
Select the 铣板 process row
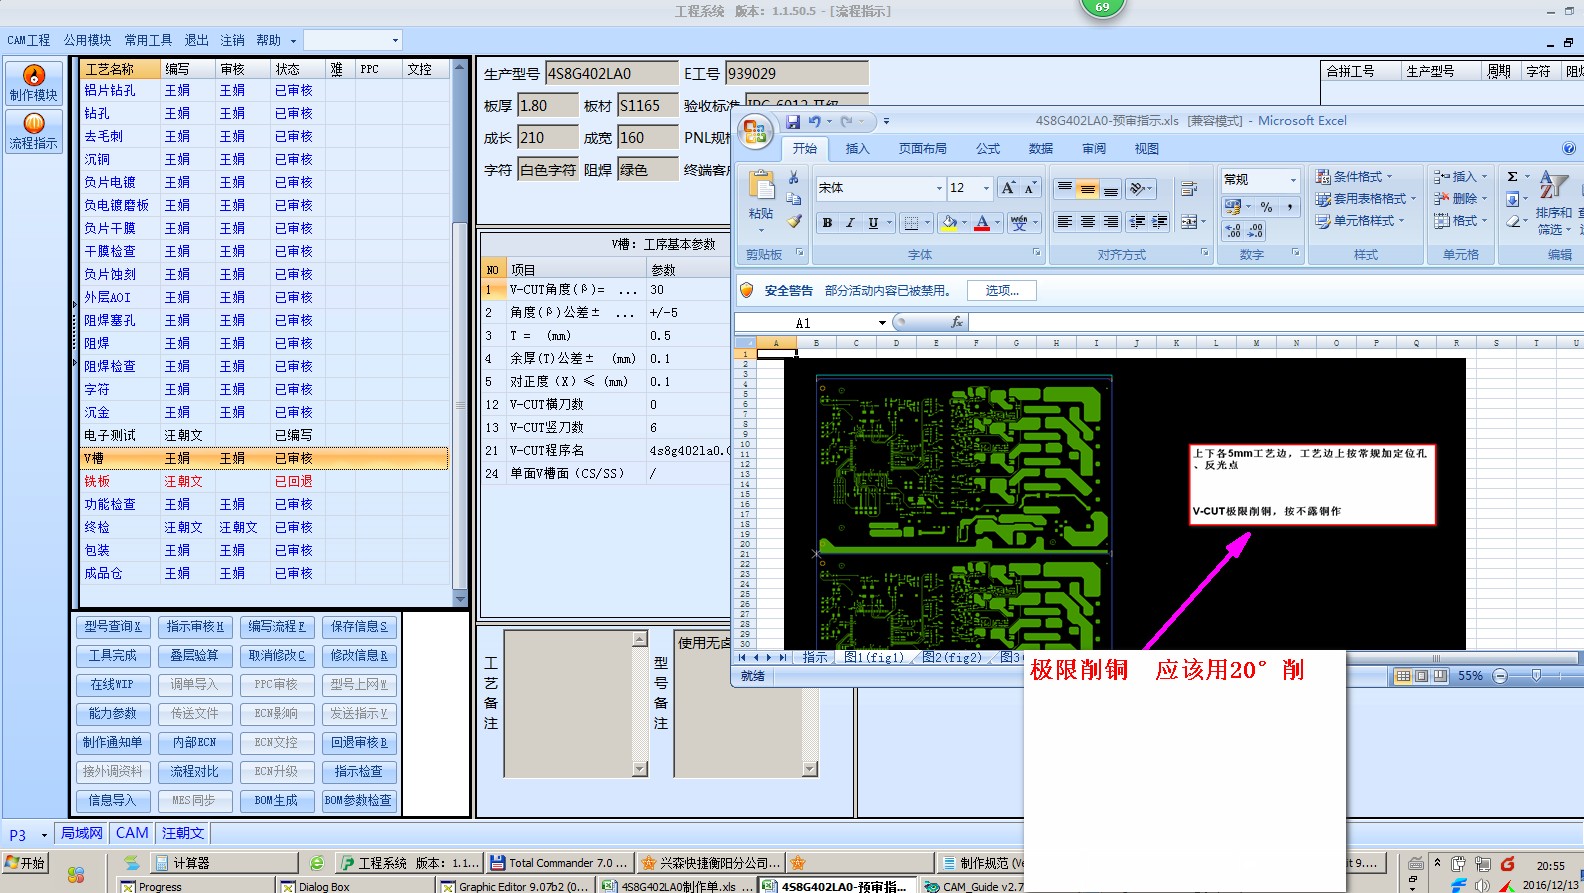pyautogui.click(x=264, y=481)
